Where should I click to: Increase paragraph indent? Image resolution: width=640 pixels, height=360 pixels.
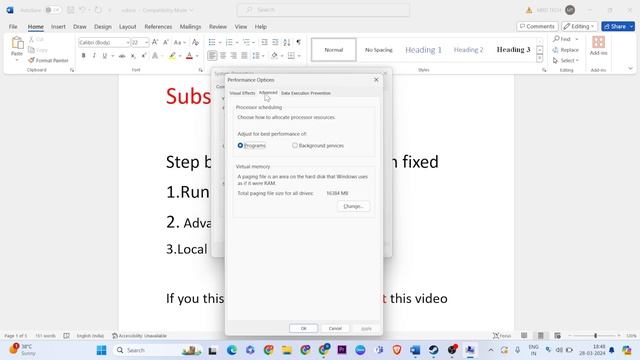click(276, 42)
